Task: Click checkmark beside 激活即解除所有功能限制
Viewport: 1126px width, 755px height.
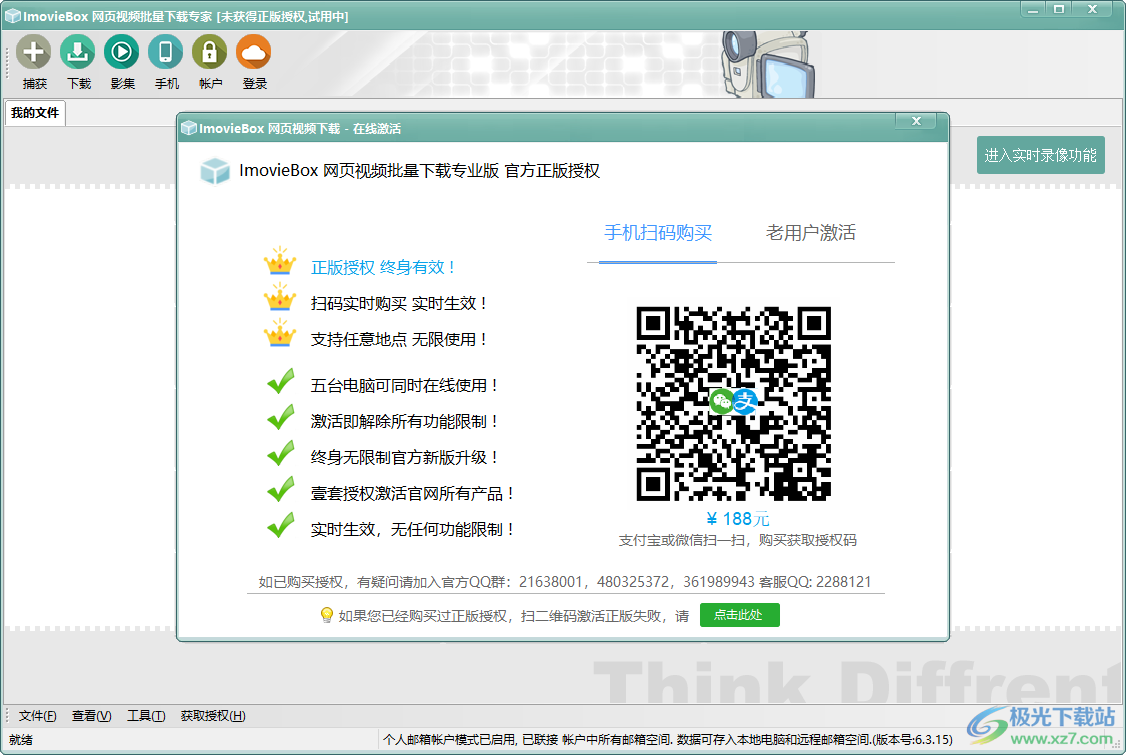Action: click(x=281, y=417)
